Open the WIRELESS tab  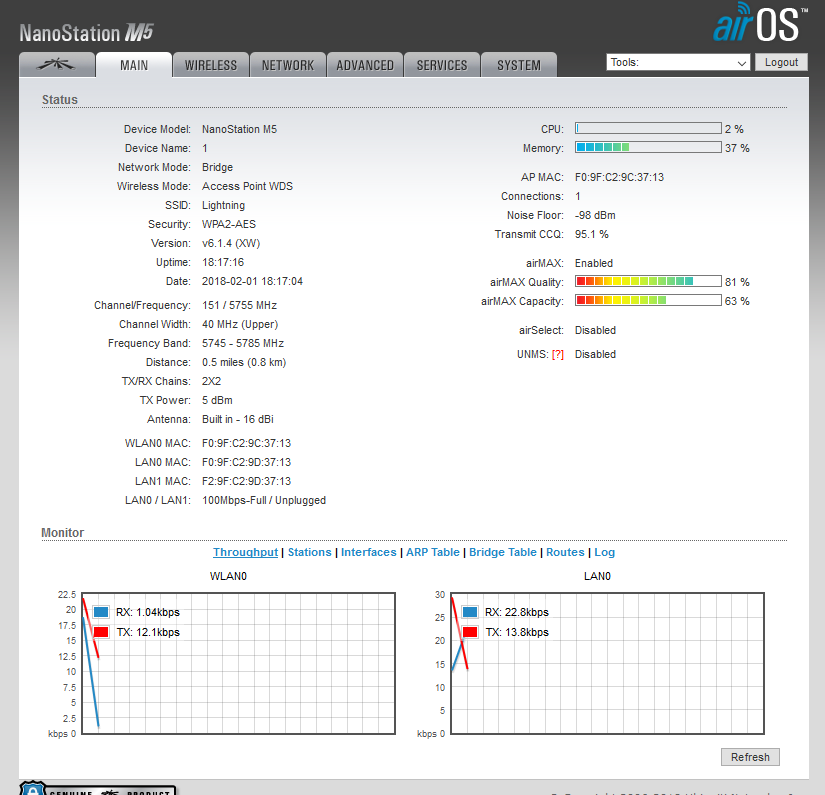(210, 65)
